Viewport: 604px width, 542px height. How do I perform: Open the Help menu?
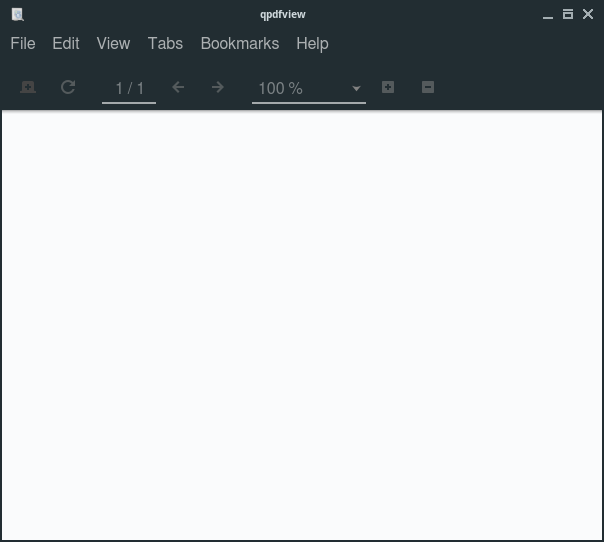(x=312, y=44)
